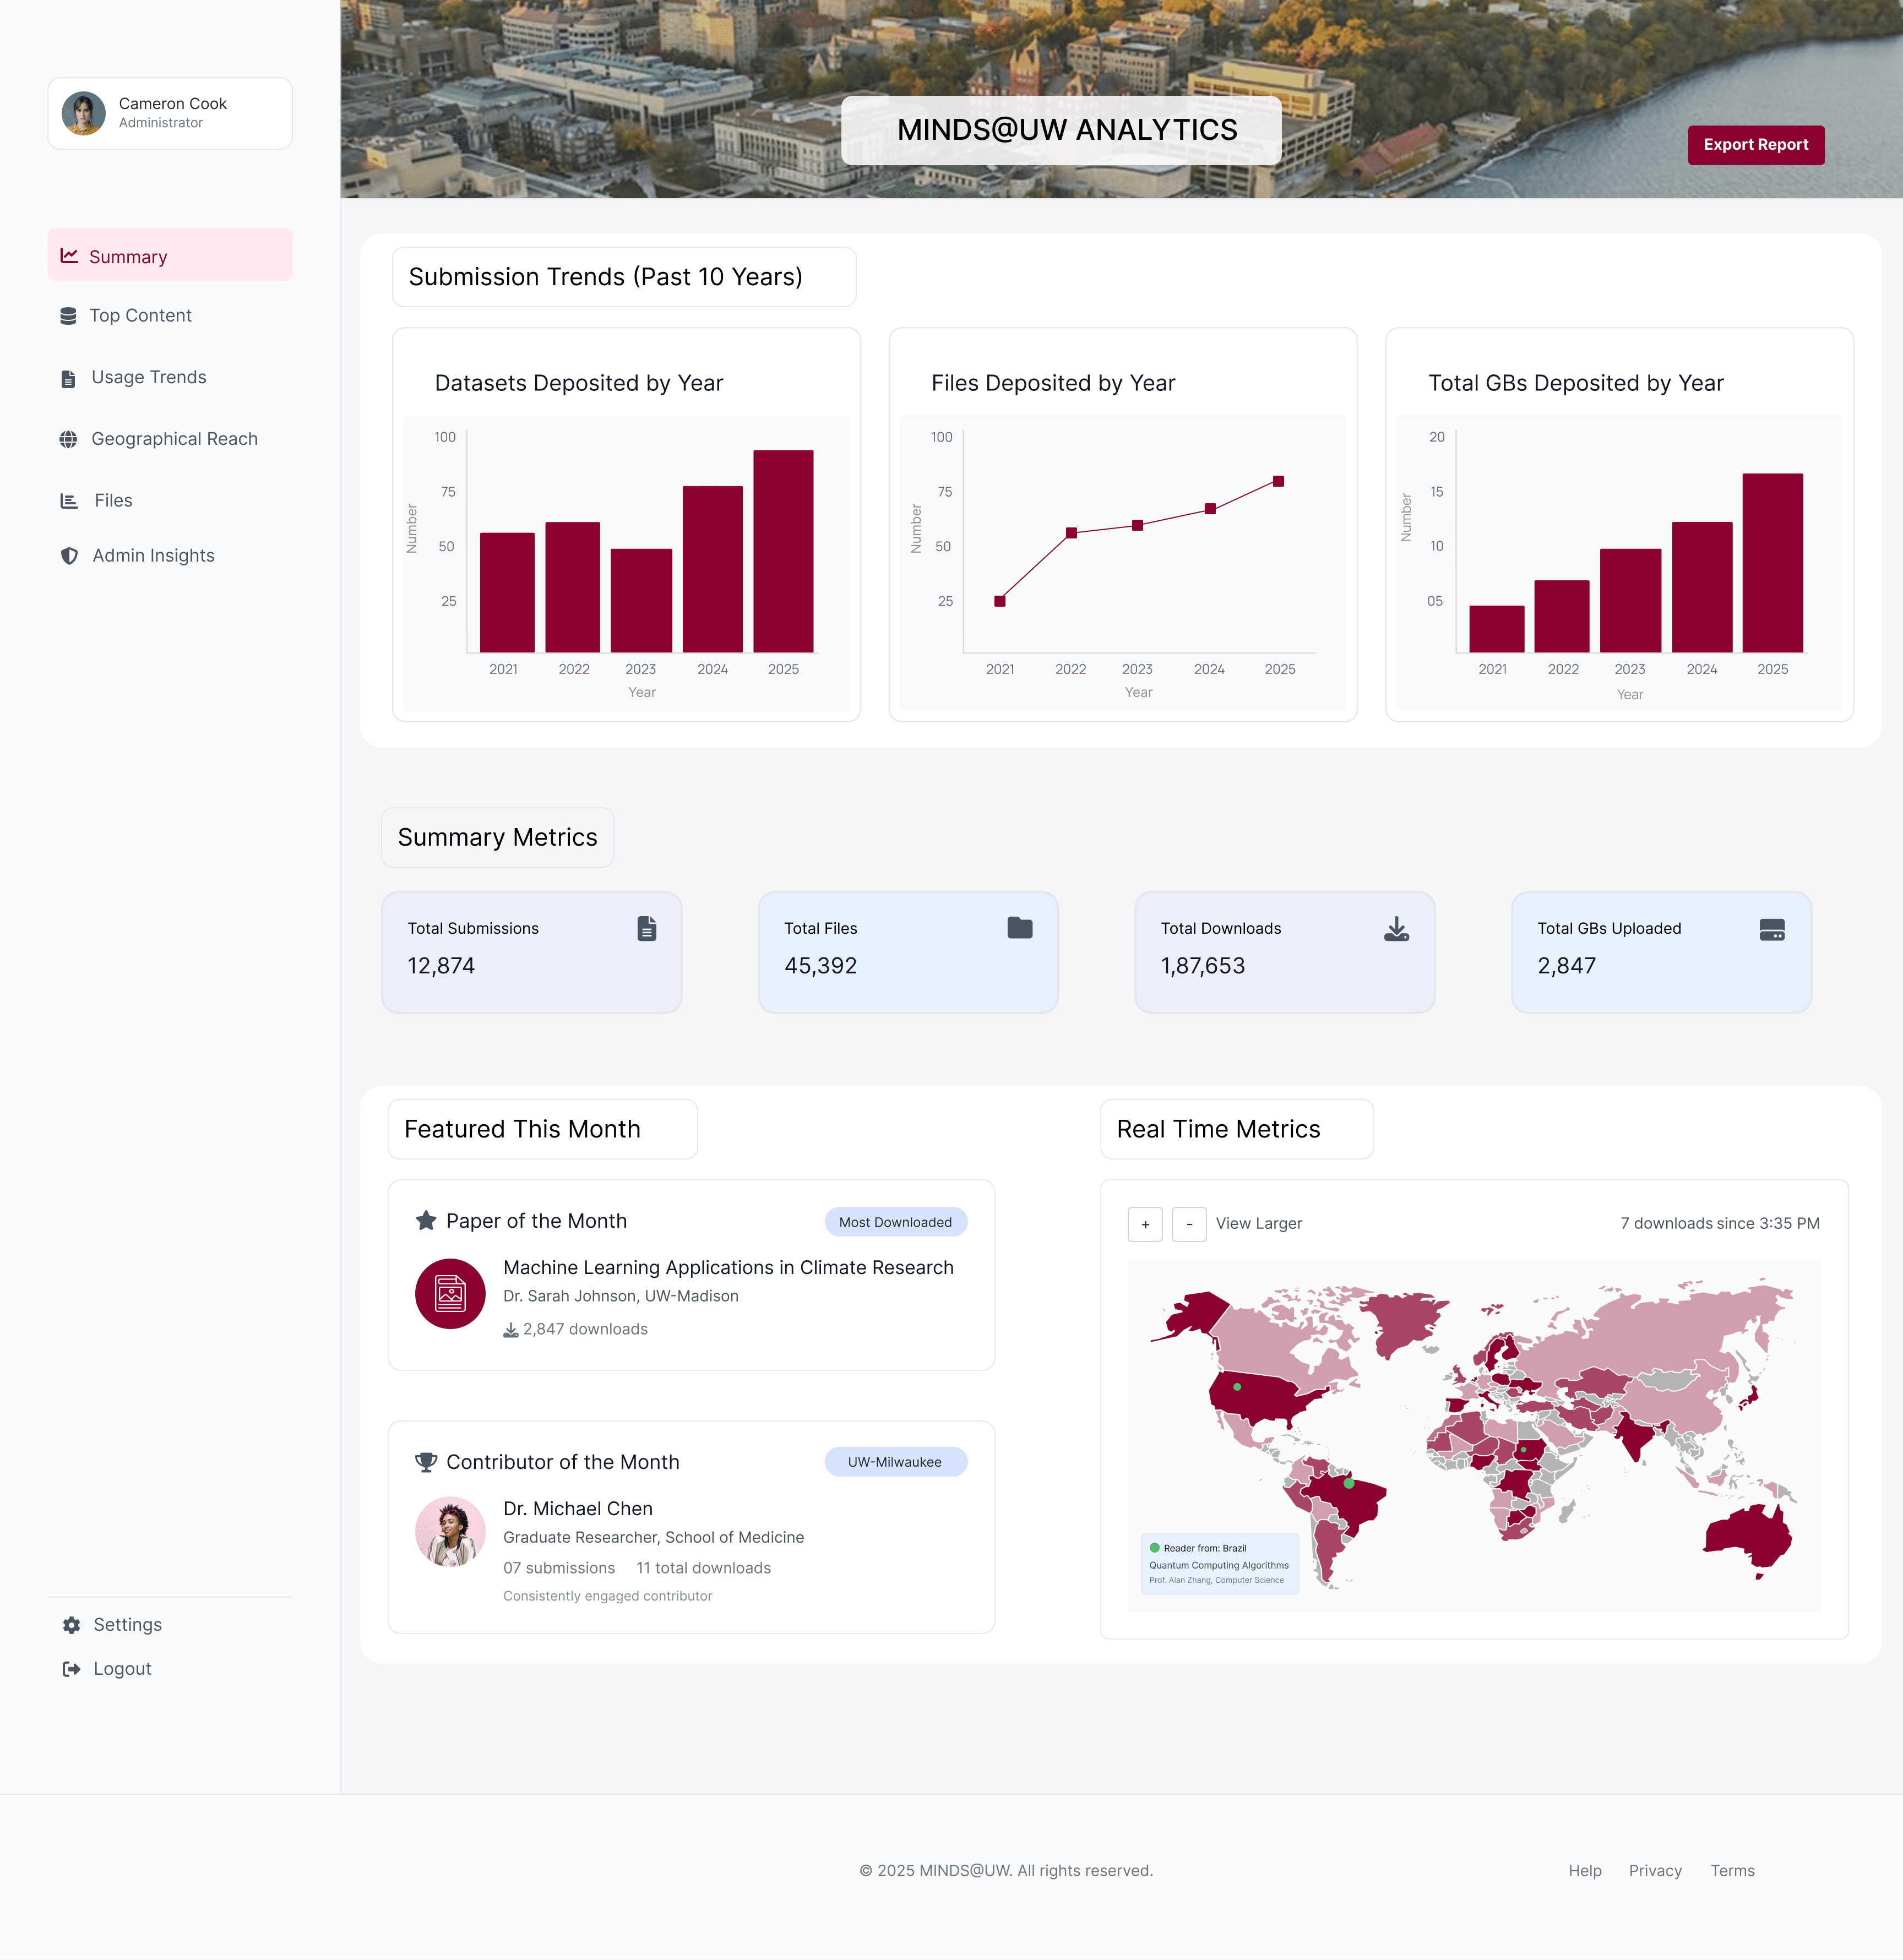Click the Total Downloads download icon
Viewport: 1903px width, 1960px height.
(x=1396, y=929)
